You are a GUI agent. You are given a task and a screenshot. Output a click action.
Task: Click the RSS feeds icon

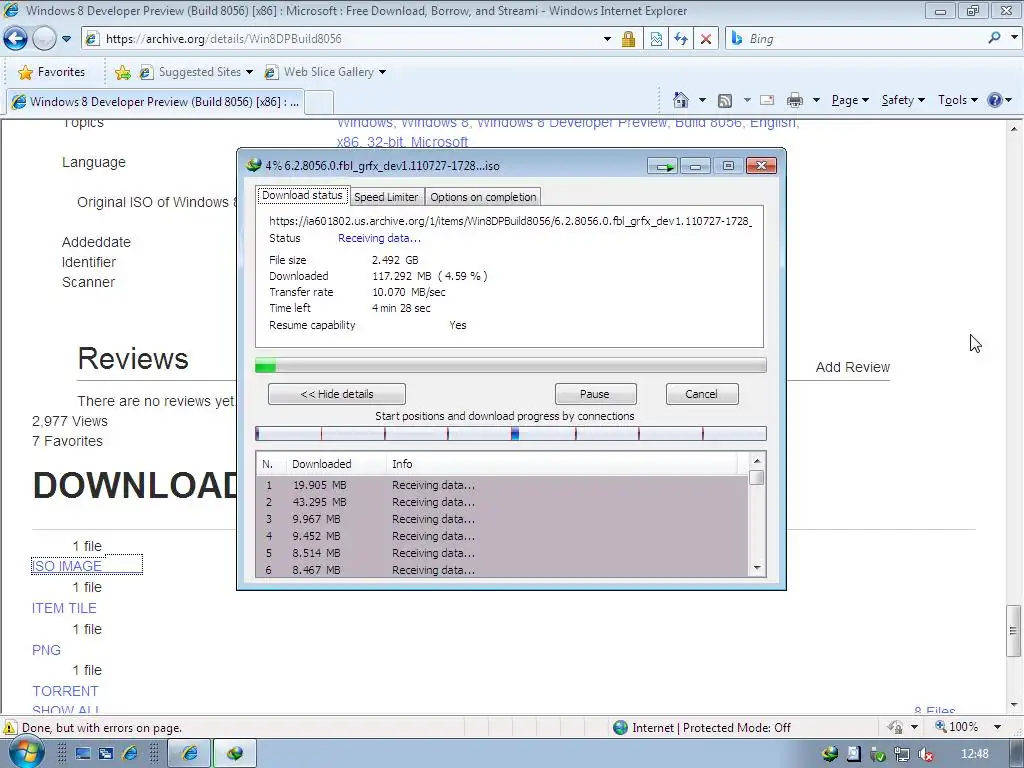pos(725,101)
